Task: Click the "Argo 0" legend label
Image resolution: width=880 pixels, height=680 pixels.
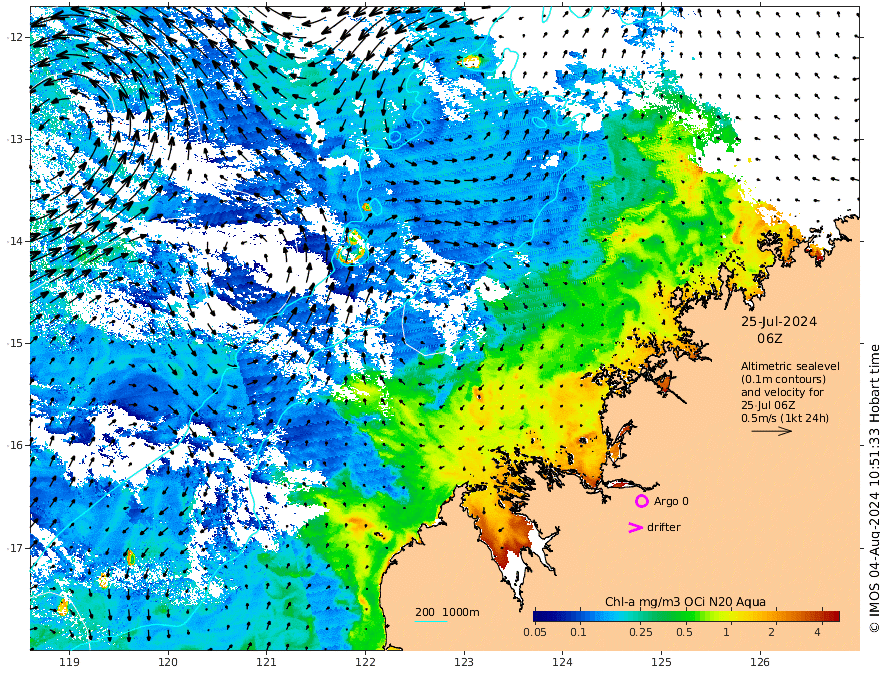Action: coord(671,501)
